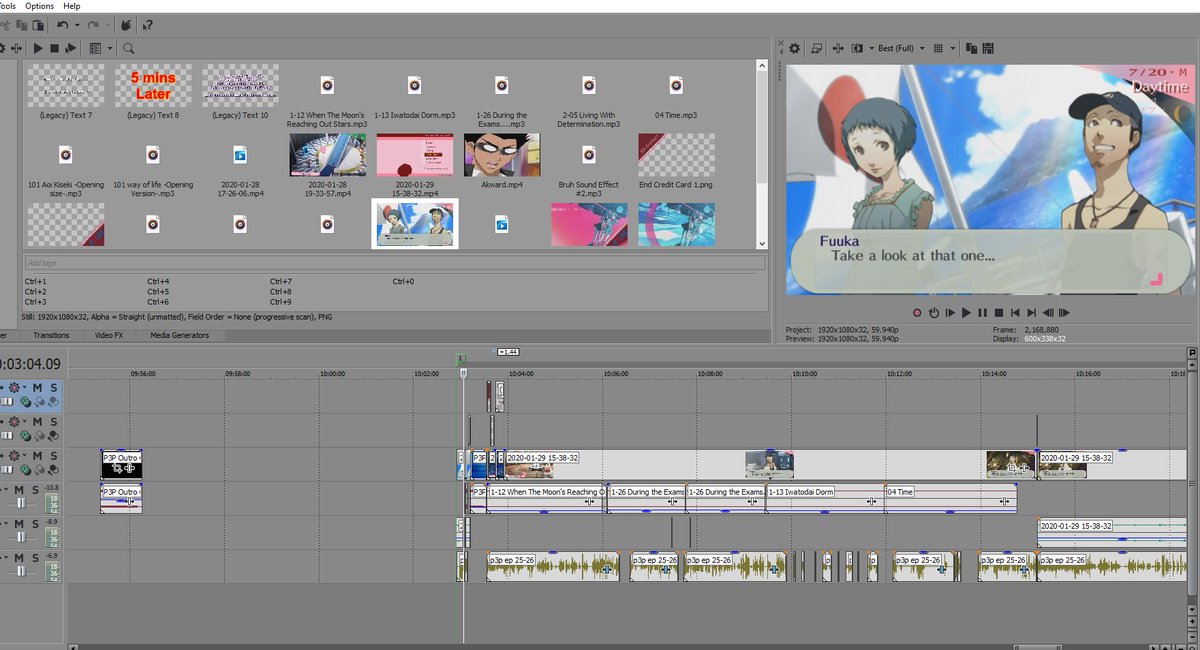
Task: Click the Split Screen View icon
Action: click(857, 48)
